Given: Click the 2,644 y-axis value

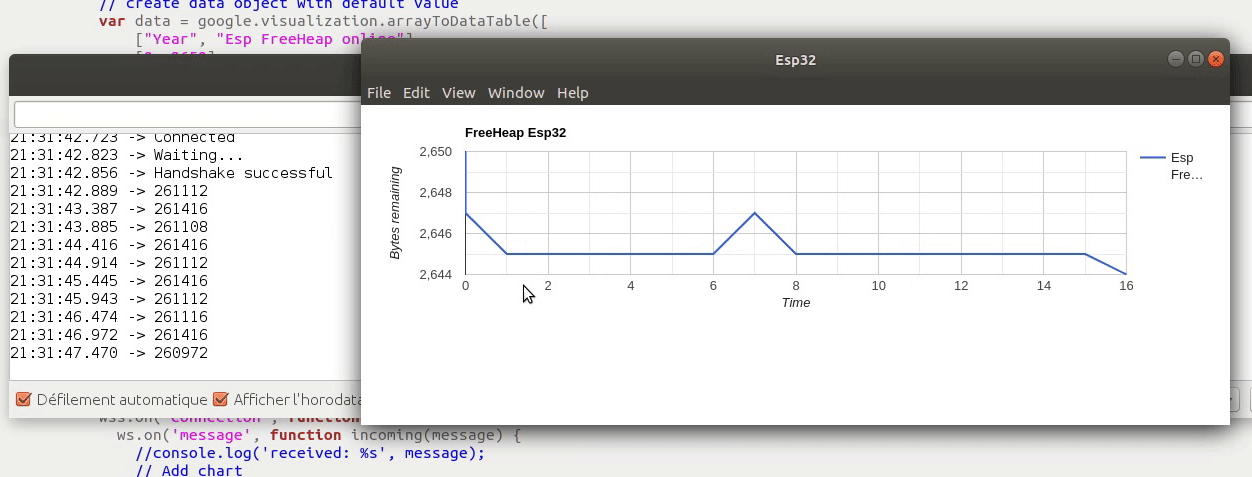Looking at the screenshot, I should pos(436,274).
